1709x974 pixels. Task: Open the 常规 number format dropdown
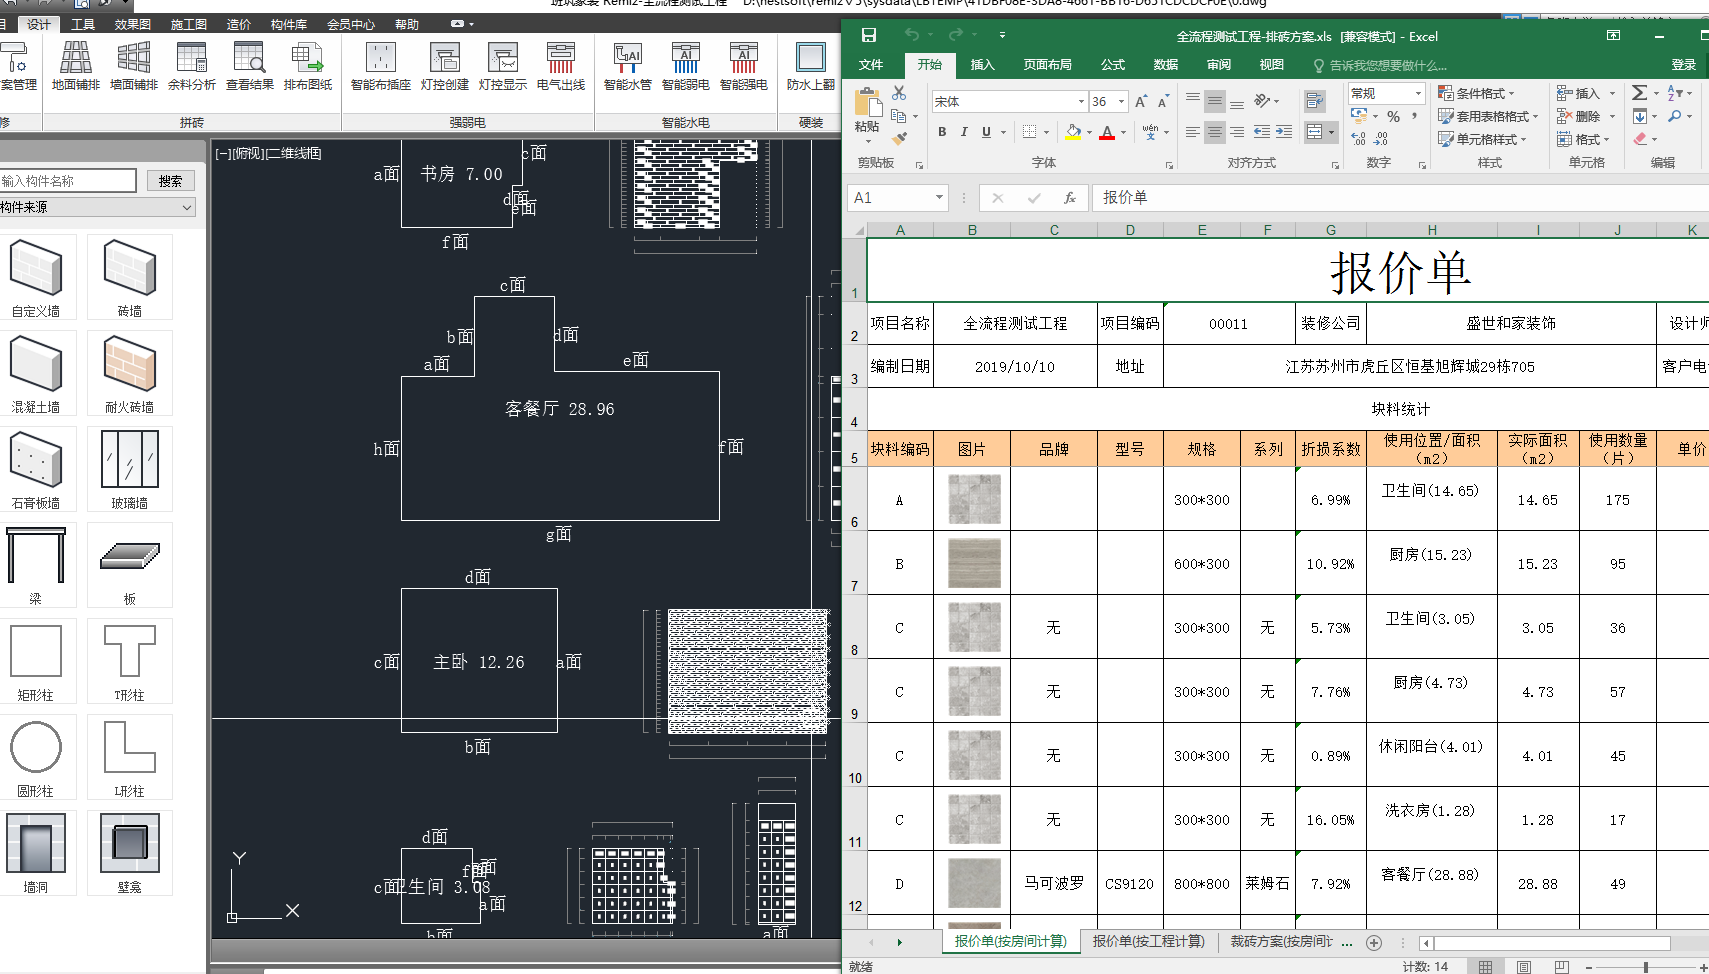pos(1418,93)
